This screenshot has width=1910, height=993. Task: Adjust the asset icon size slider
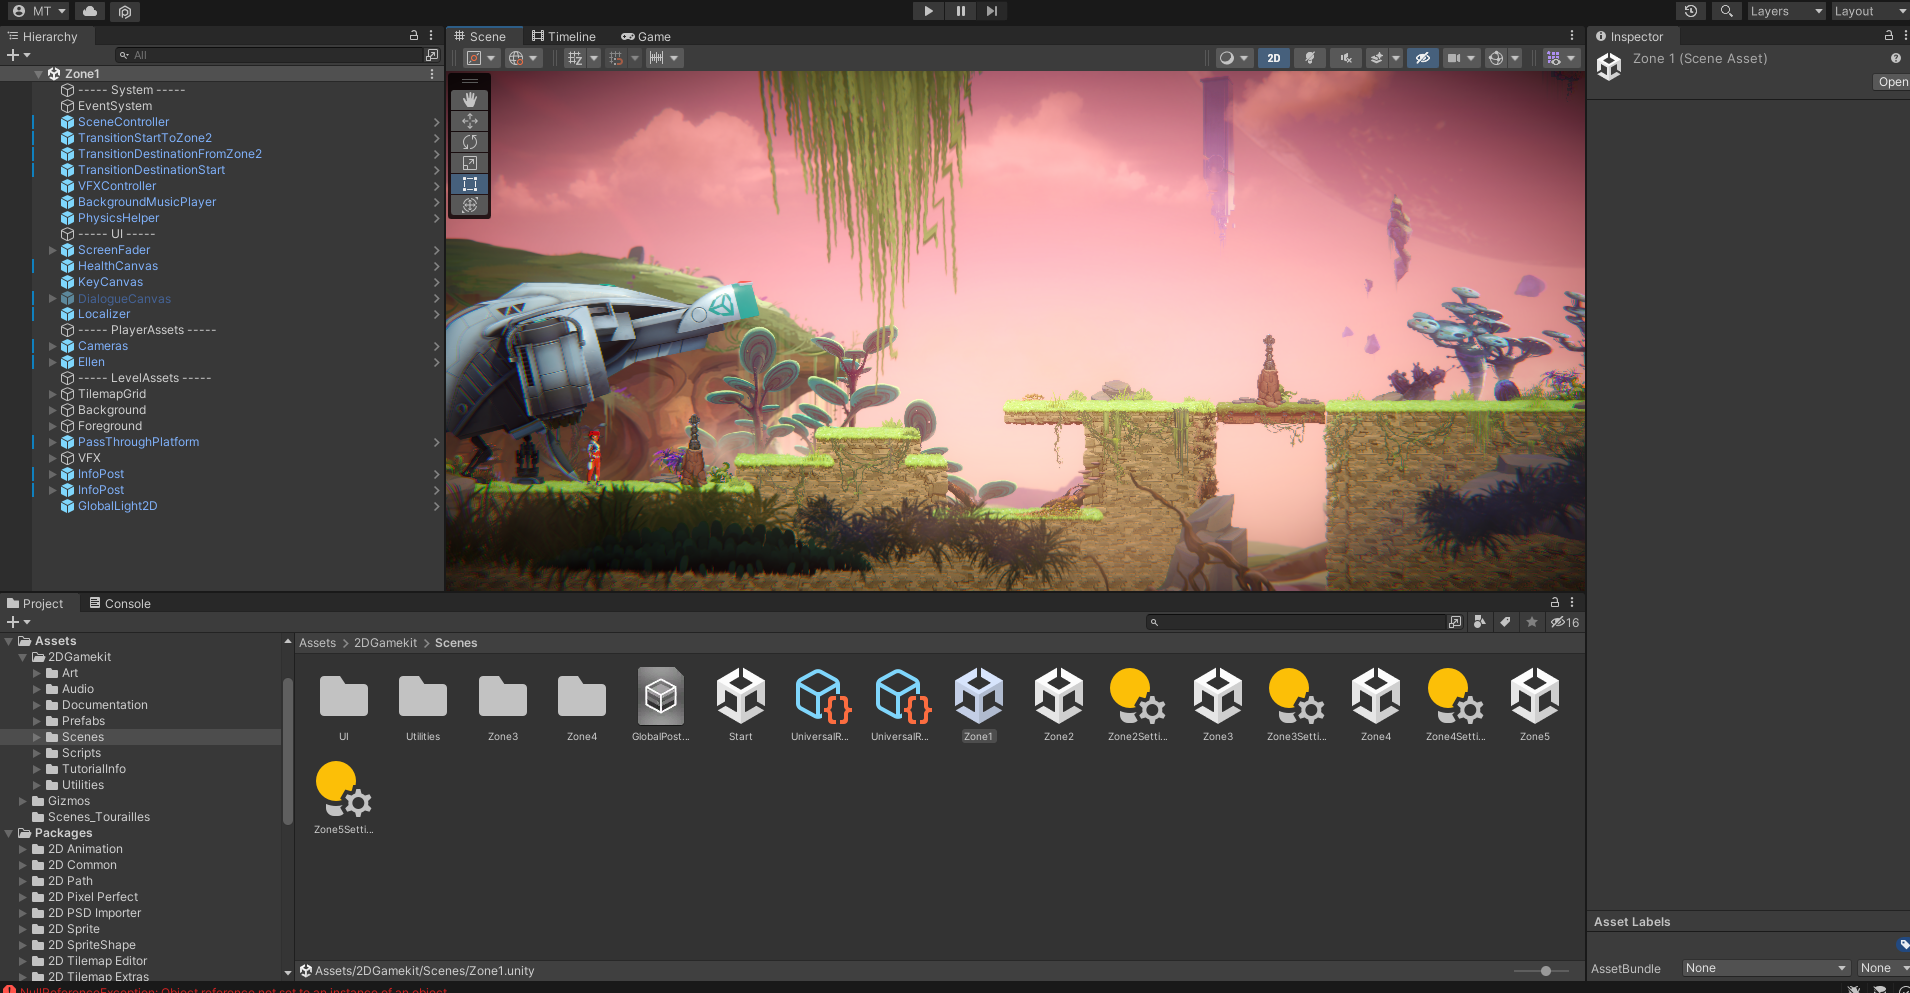(1546, 971)
